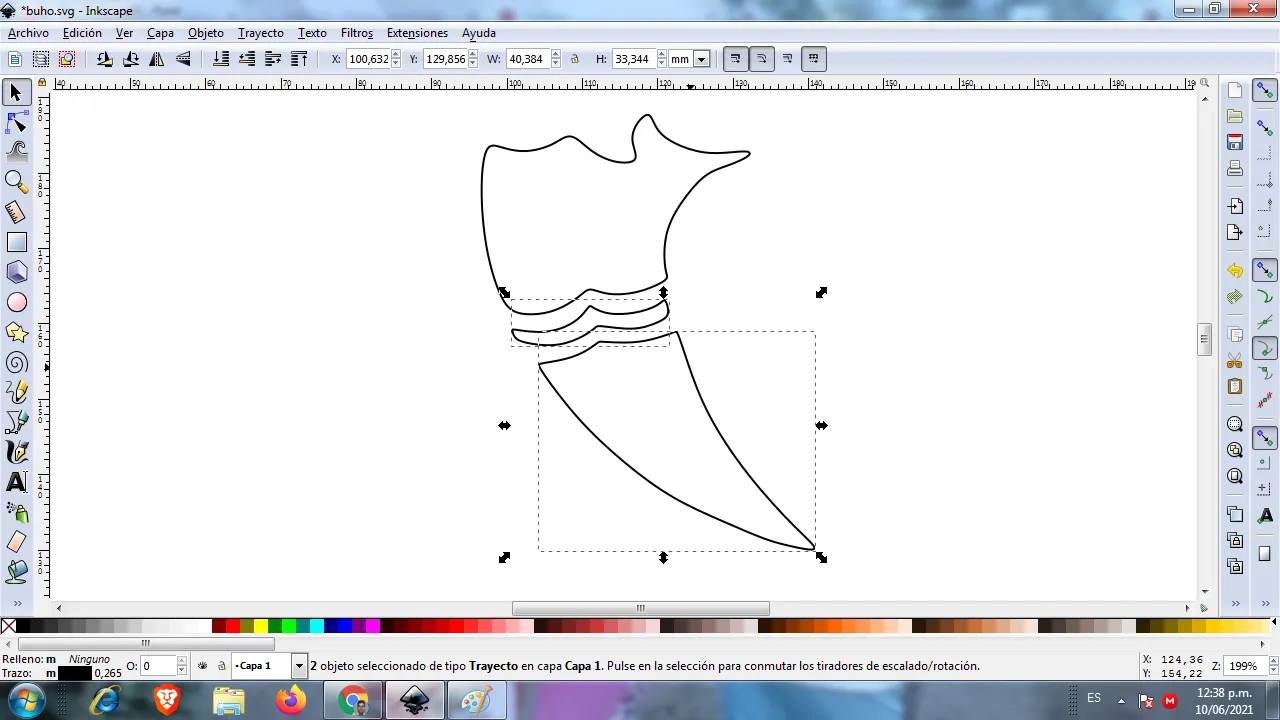
Task: Select the Rectangle tool
Action: click(x=16, y=242)
